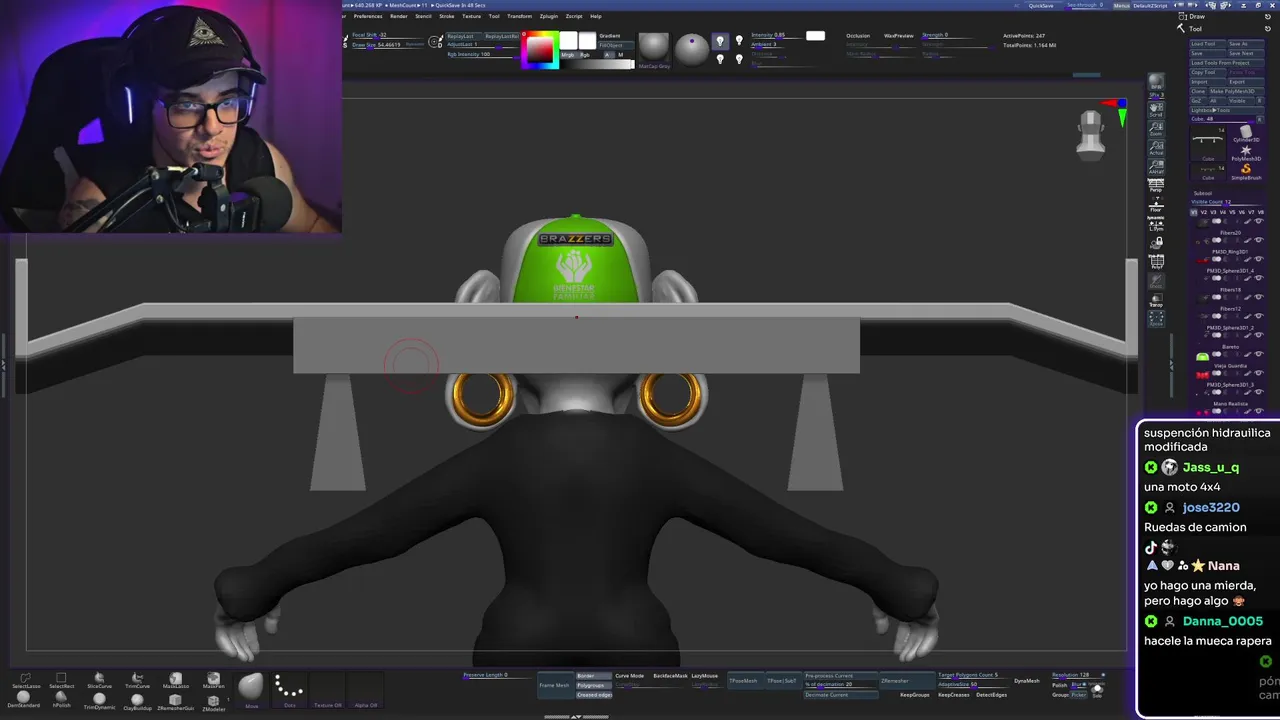
Task: Click the Zoom view icon
Action: [1156, 127]
